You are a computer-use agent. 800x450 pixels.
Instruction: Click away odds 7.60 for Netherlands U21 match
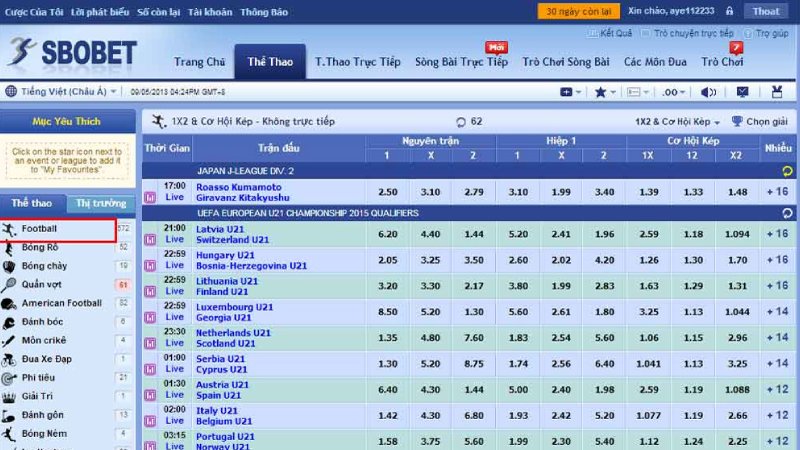[474, 338]
